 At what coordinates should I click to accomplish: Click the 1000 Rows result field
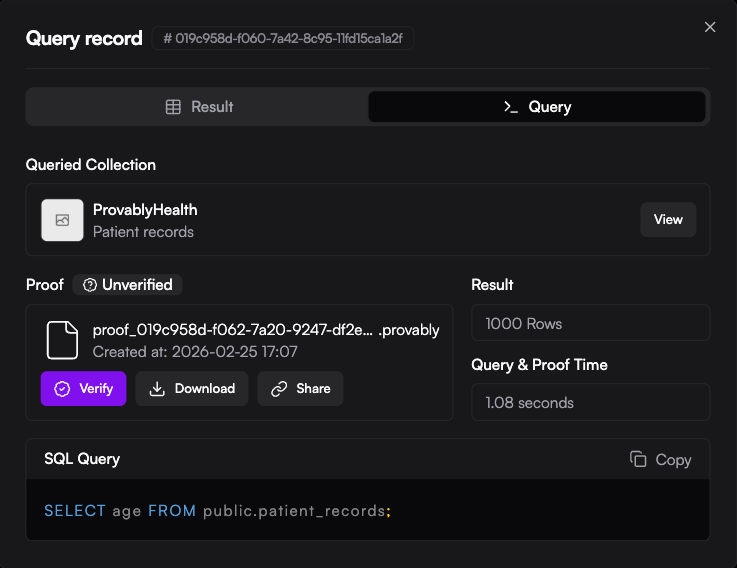click(590, 323)
